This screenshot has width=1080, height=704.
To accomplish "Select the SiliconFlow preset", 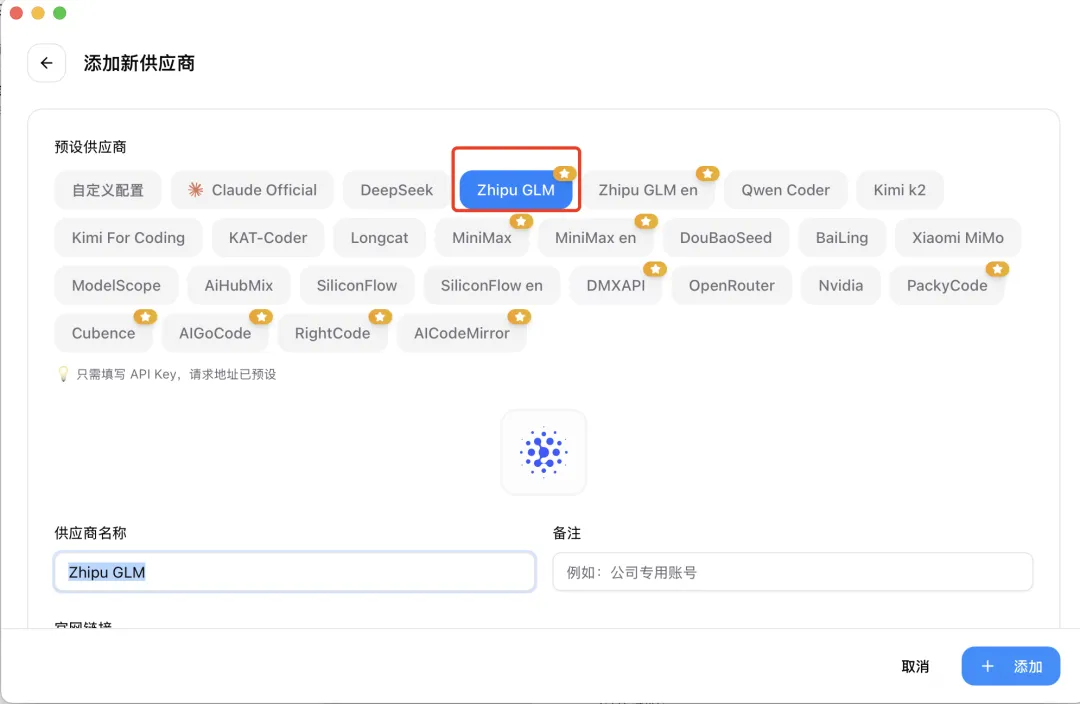I will [x=357, y=285].
